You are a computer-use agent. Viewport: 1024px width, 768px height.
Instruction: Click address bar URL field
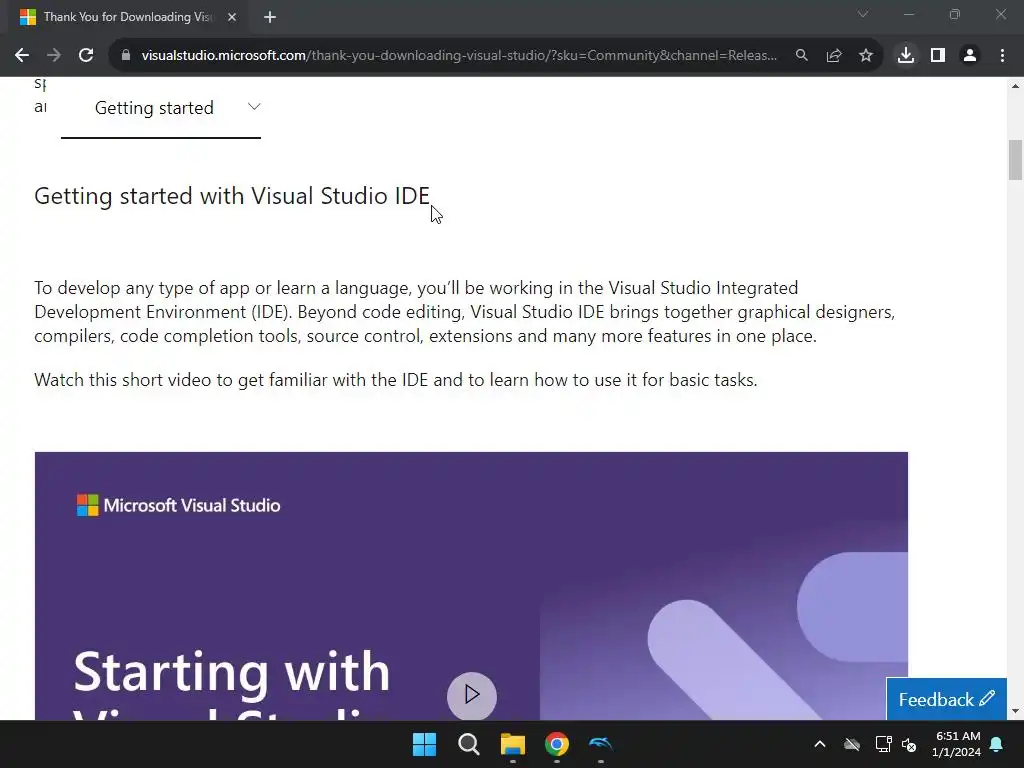point(459,56)
